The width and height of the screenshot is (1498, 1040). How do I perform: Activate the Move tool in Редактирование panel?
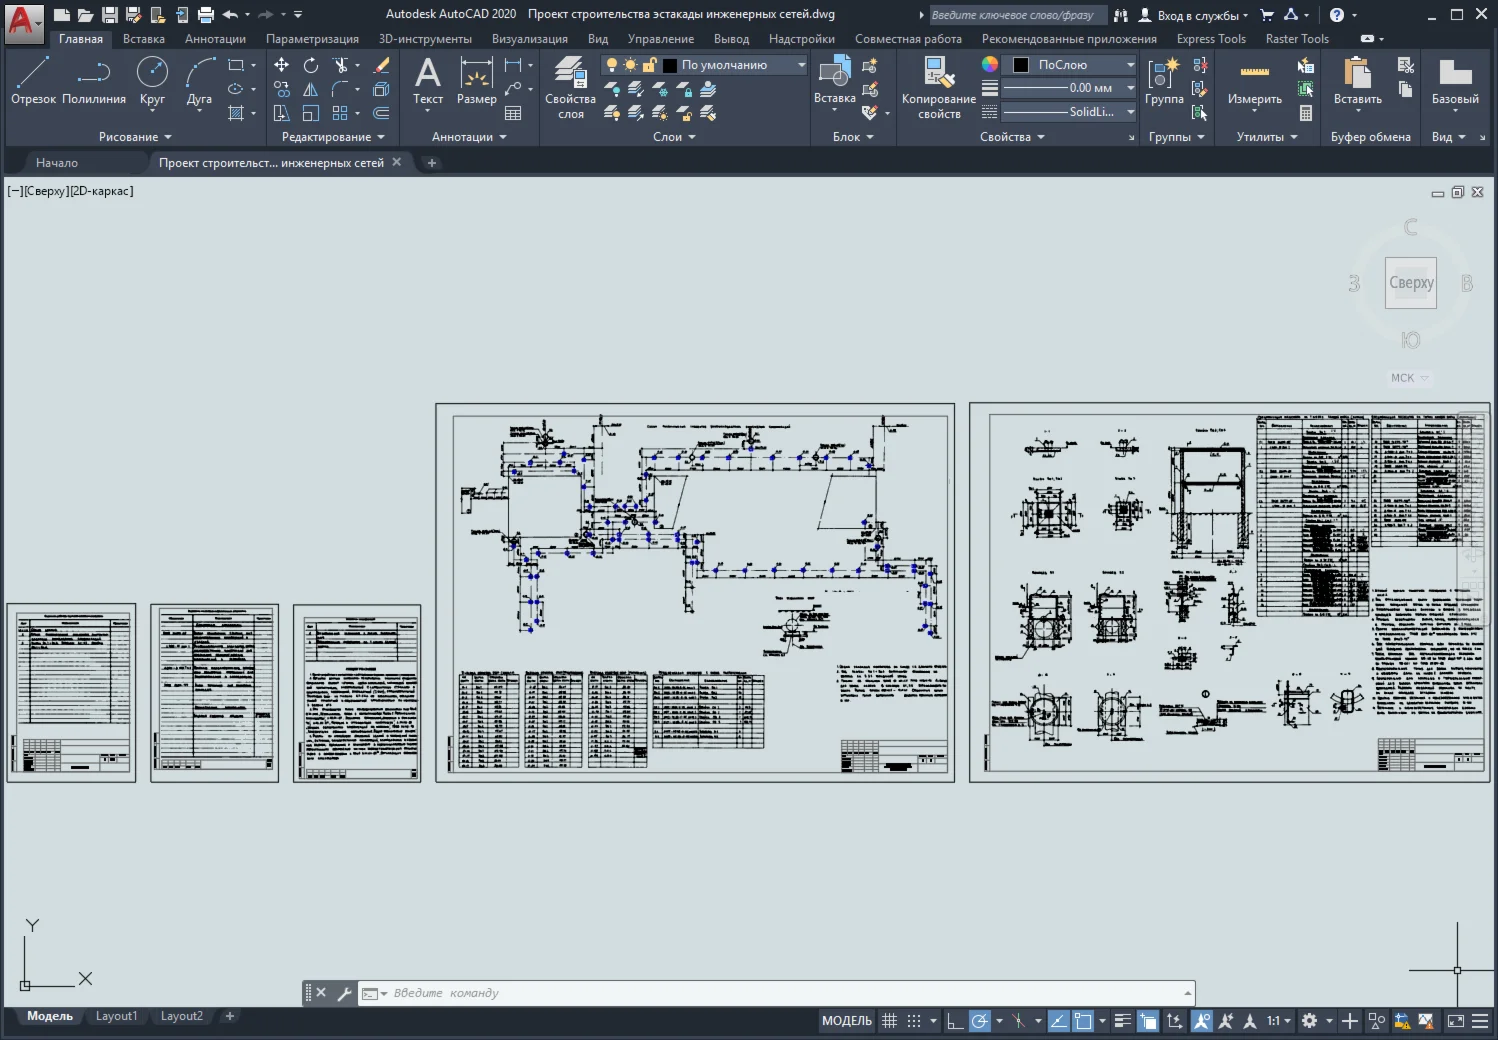tap(282, 65)
